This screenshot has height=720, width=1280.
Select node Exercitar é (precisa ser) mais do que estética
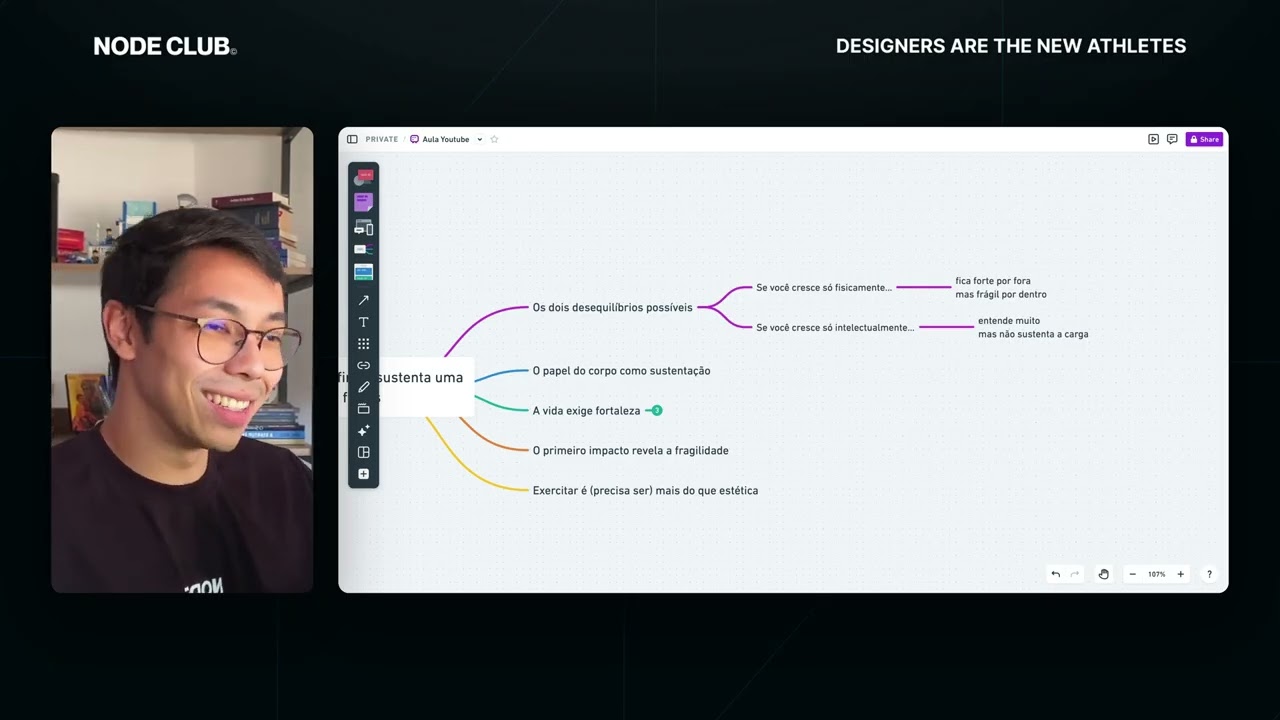645,491
